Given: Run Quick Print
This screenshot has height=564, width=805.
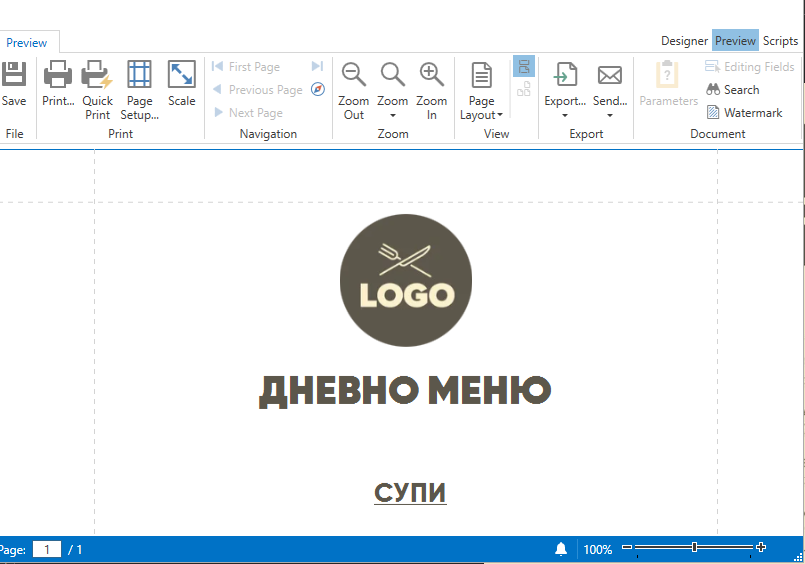Looking at the screenshot, I should click(98, 76).
